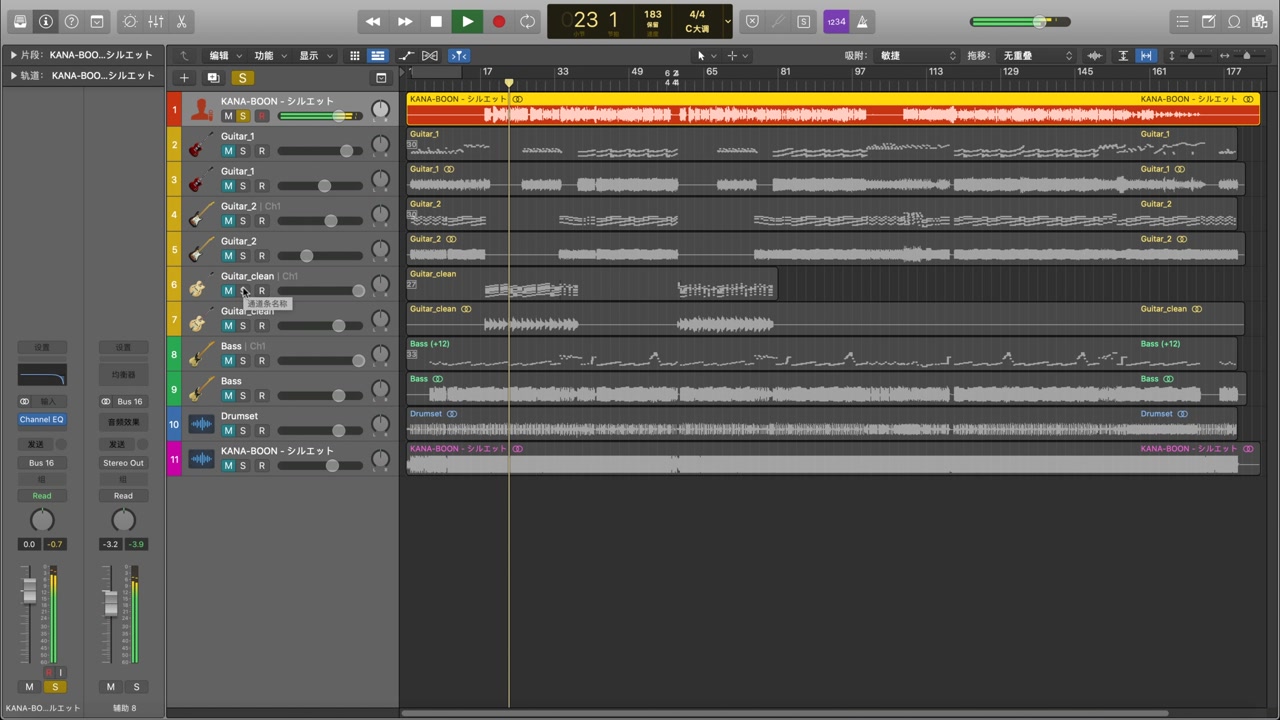
Task: Click the red Record button
Action: coord(498,21)
